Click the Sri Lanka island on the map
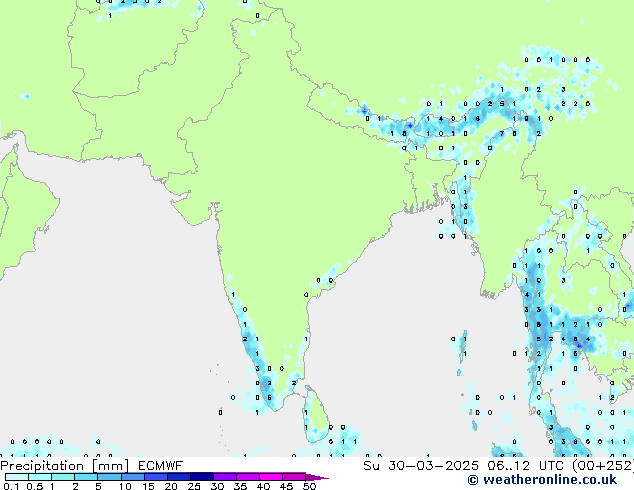Image resolution: width=634 pixels, height=490 pixels. pos(315,414)
